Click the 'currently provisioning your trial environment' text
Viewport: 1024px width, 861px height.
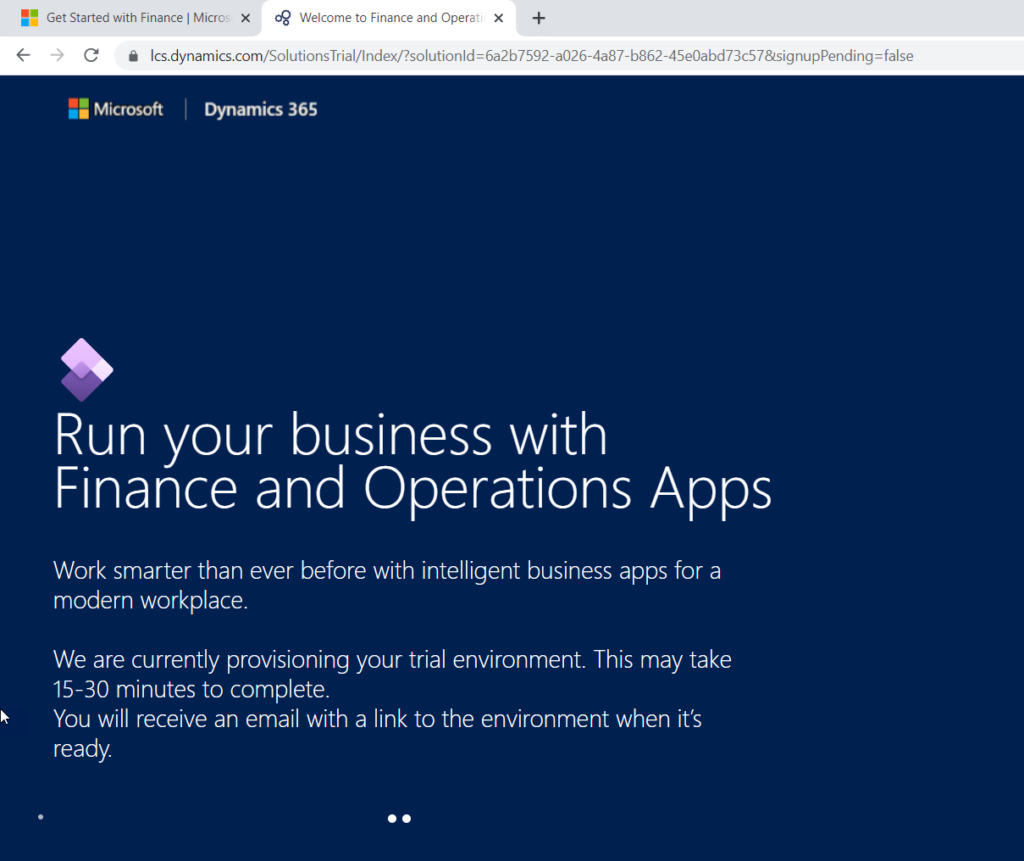coord(358,660)
